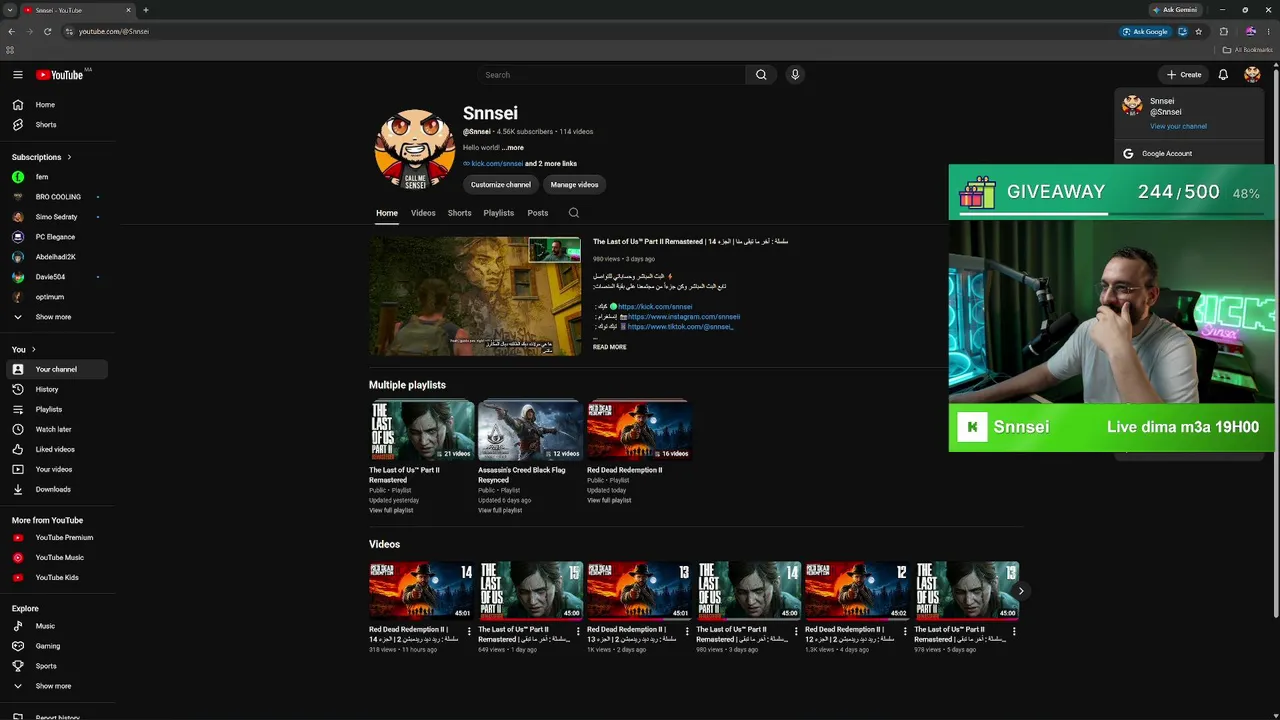The width and height of the screenshot is (1280, 720).
Task: Open action menu for the 649-views Last of Us video
Action: 578,631
